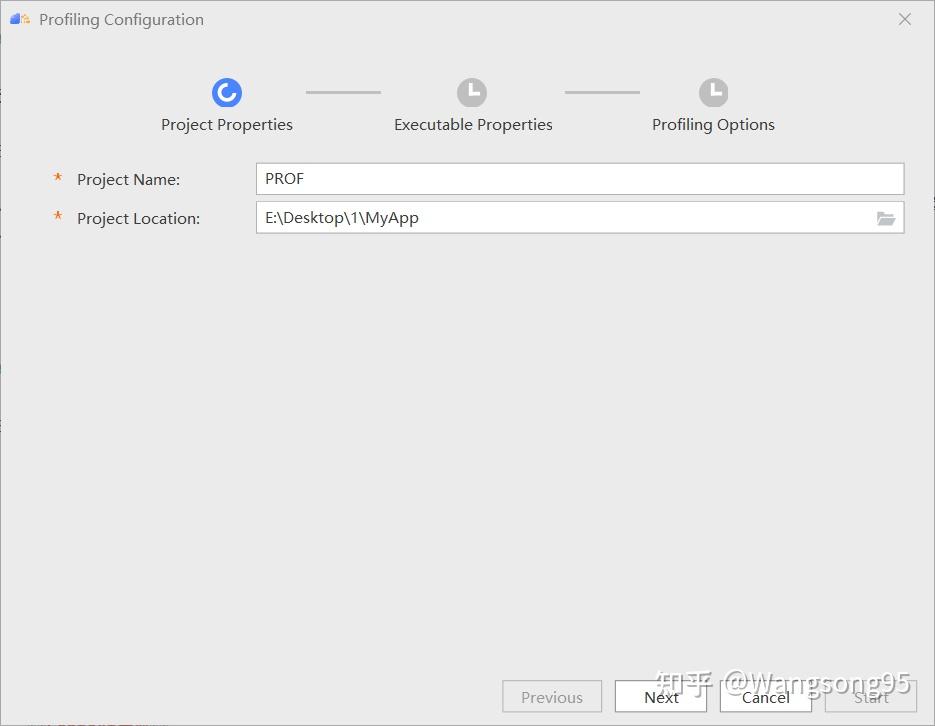935x726 pixels.
Task: Click the Profiling Options clock icon
Action: [x=713, y=92]
